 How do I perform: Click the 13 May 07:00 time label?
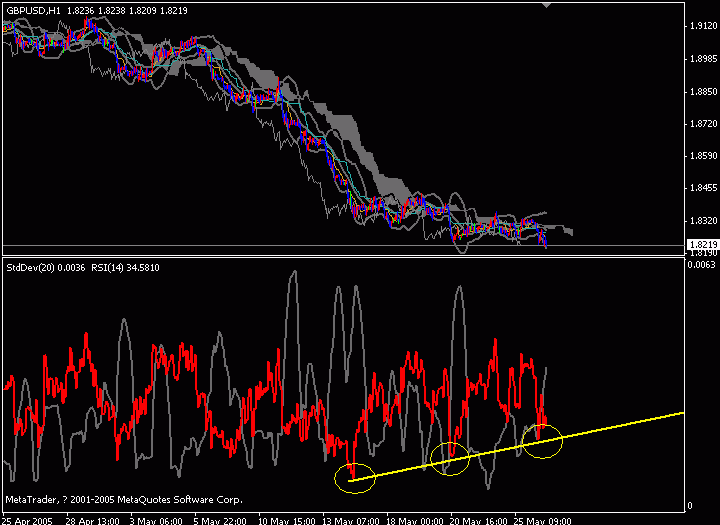click(x=351, y=521)
